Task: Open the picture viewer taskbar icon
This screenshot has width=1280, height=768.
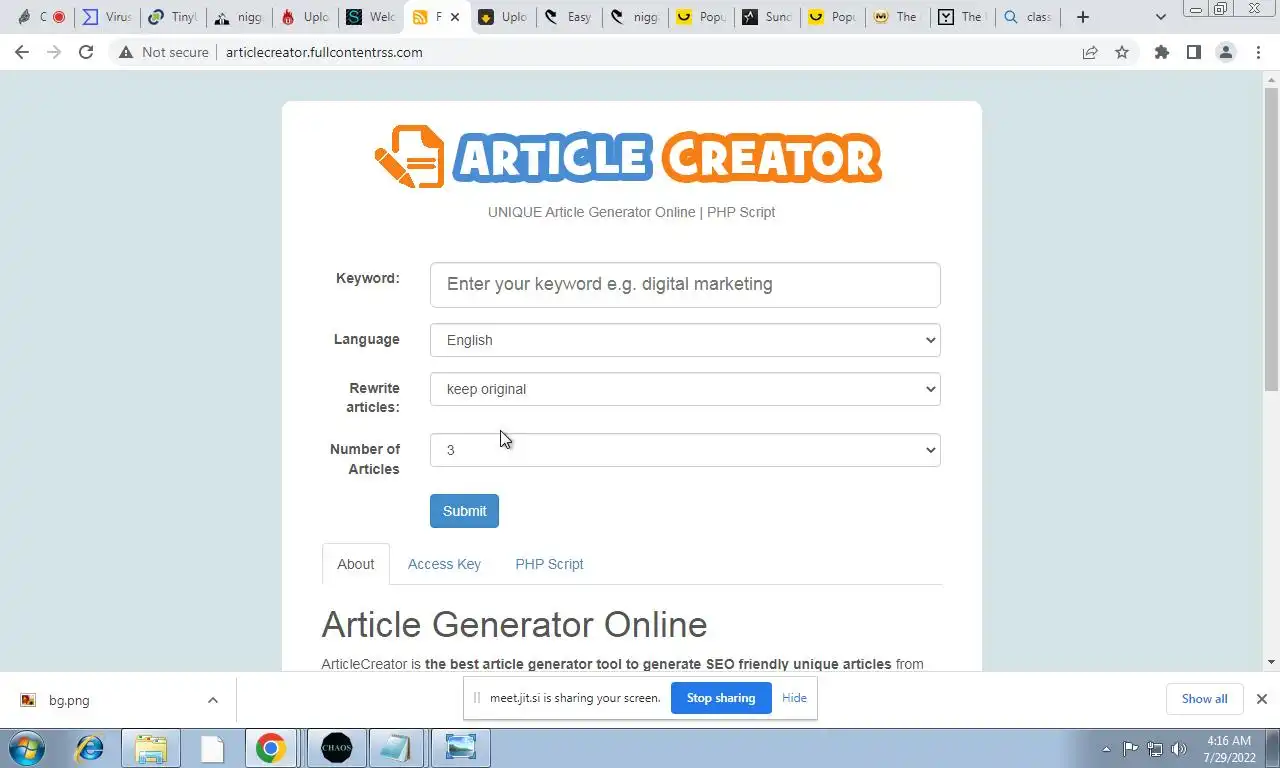Action: coord(461,748)
